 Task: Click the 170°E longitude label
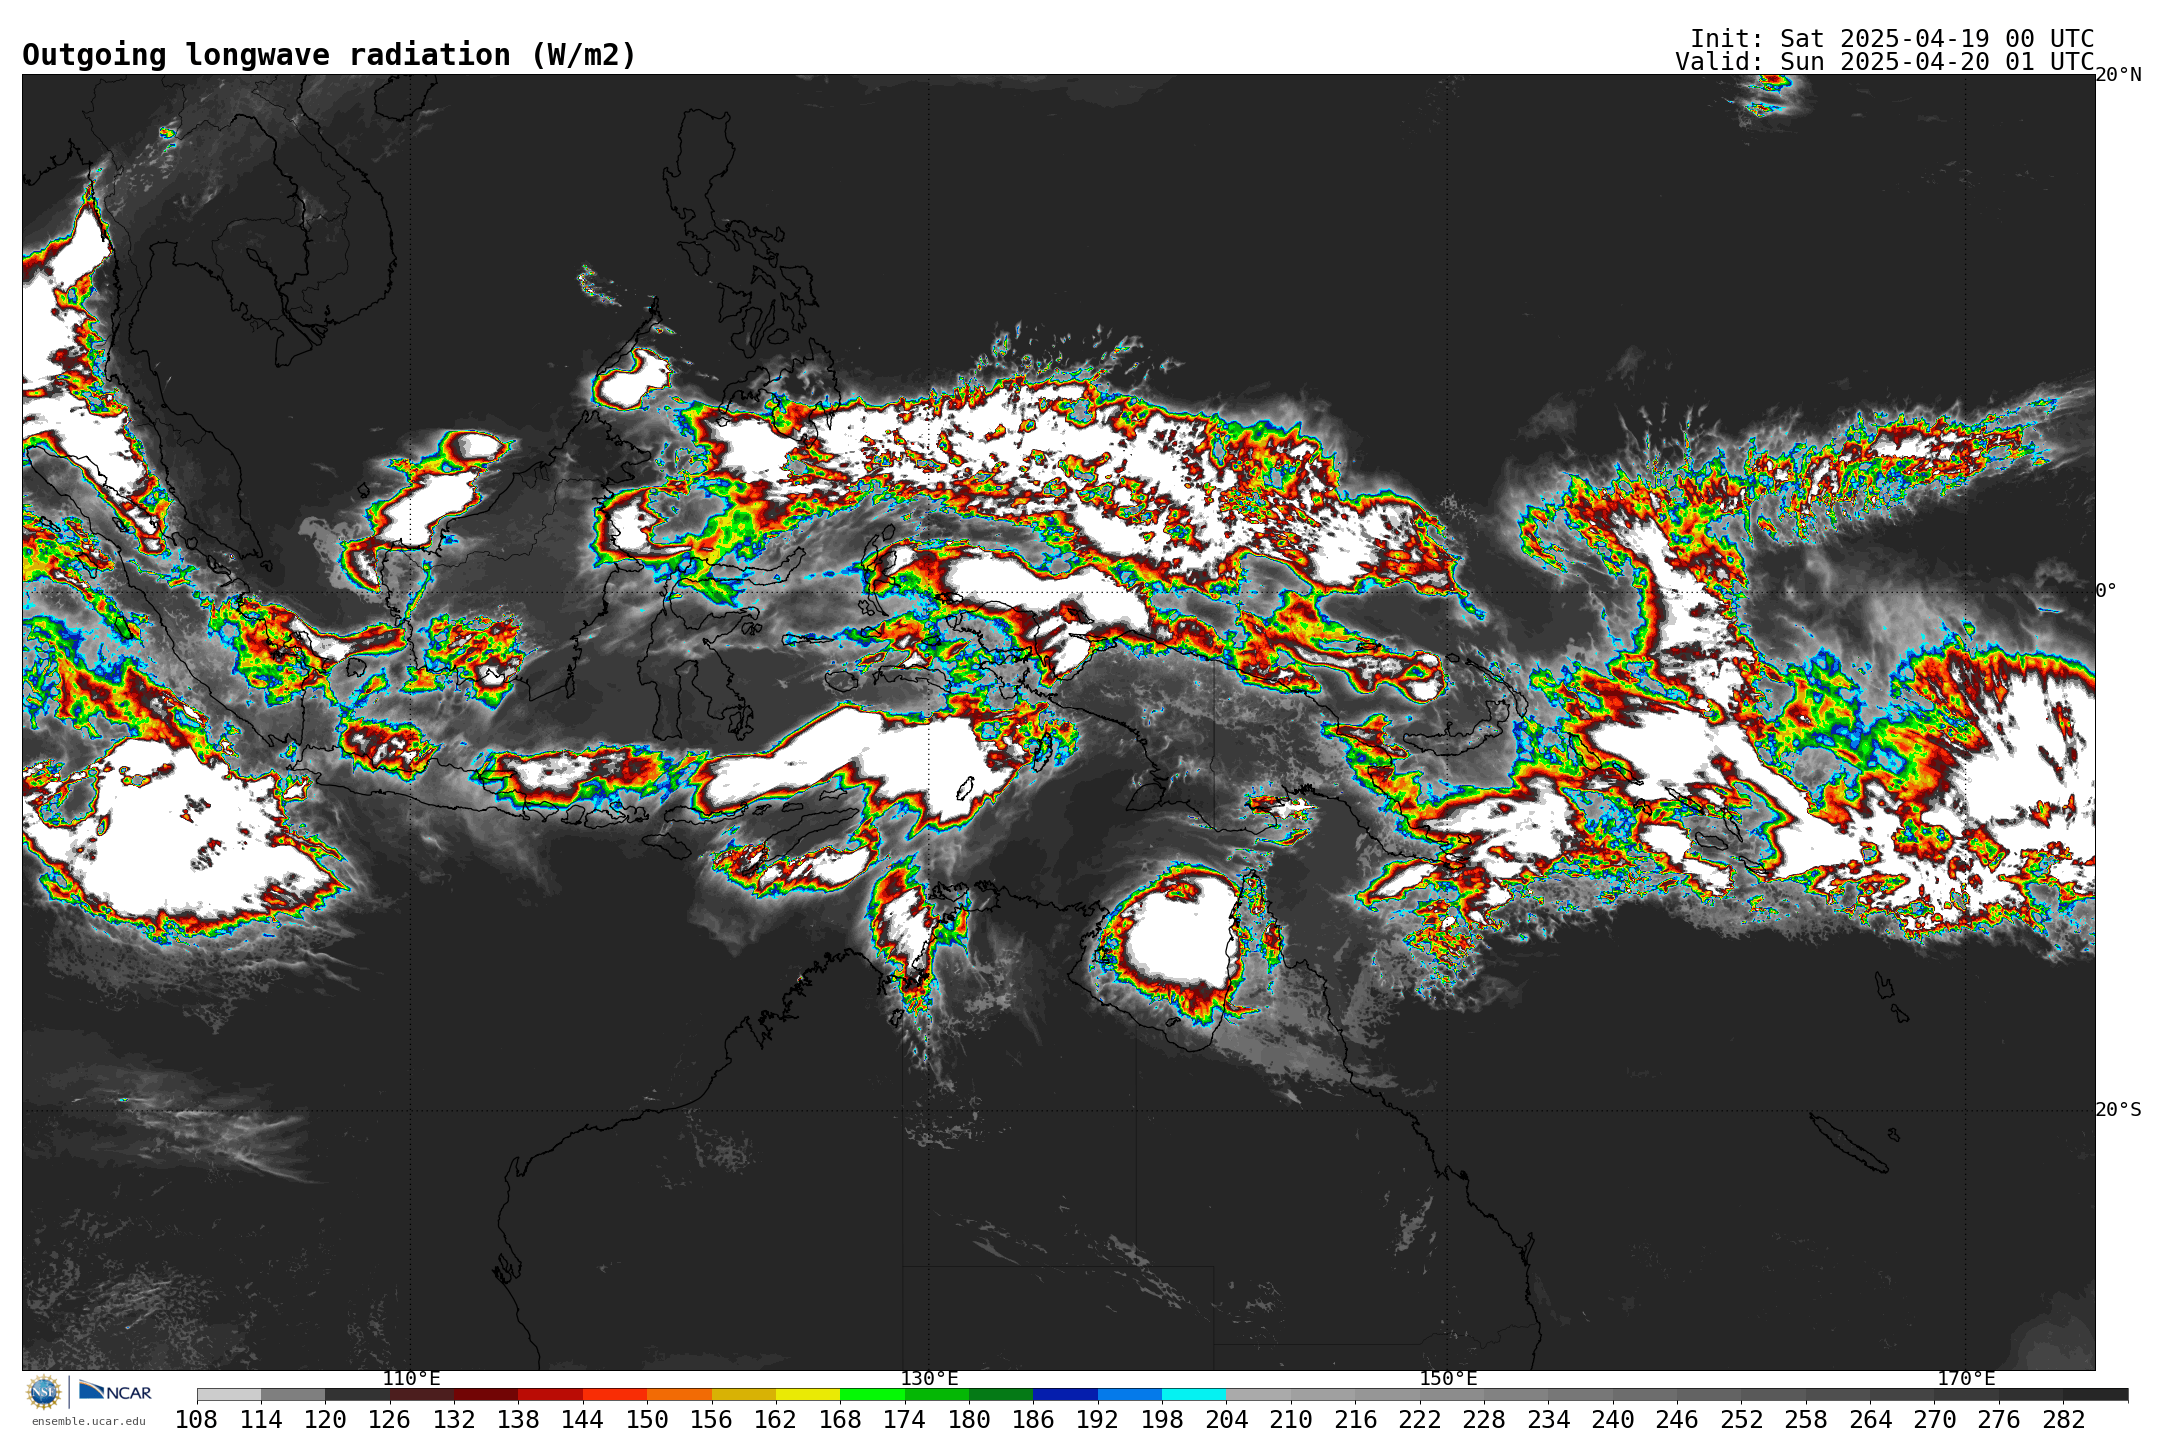pos(1966,1378)
